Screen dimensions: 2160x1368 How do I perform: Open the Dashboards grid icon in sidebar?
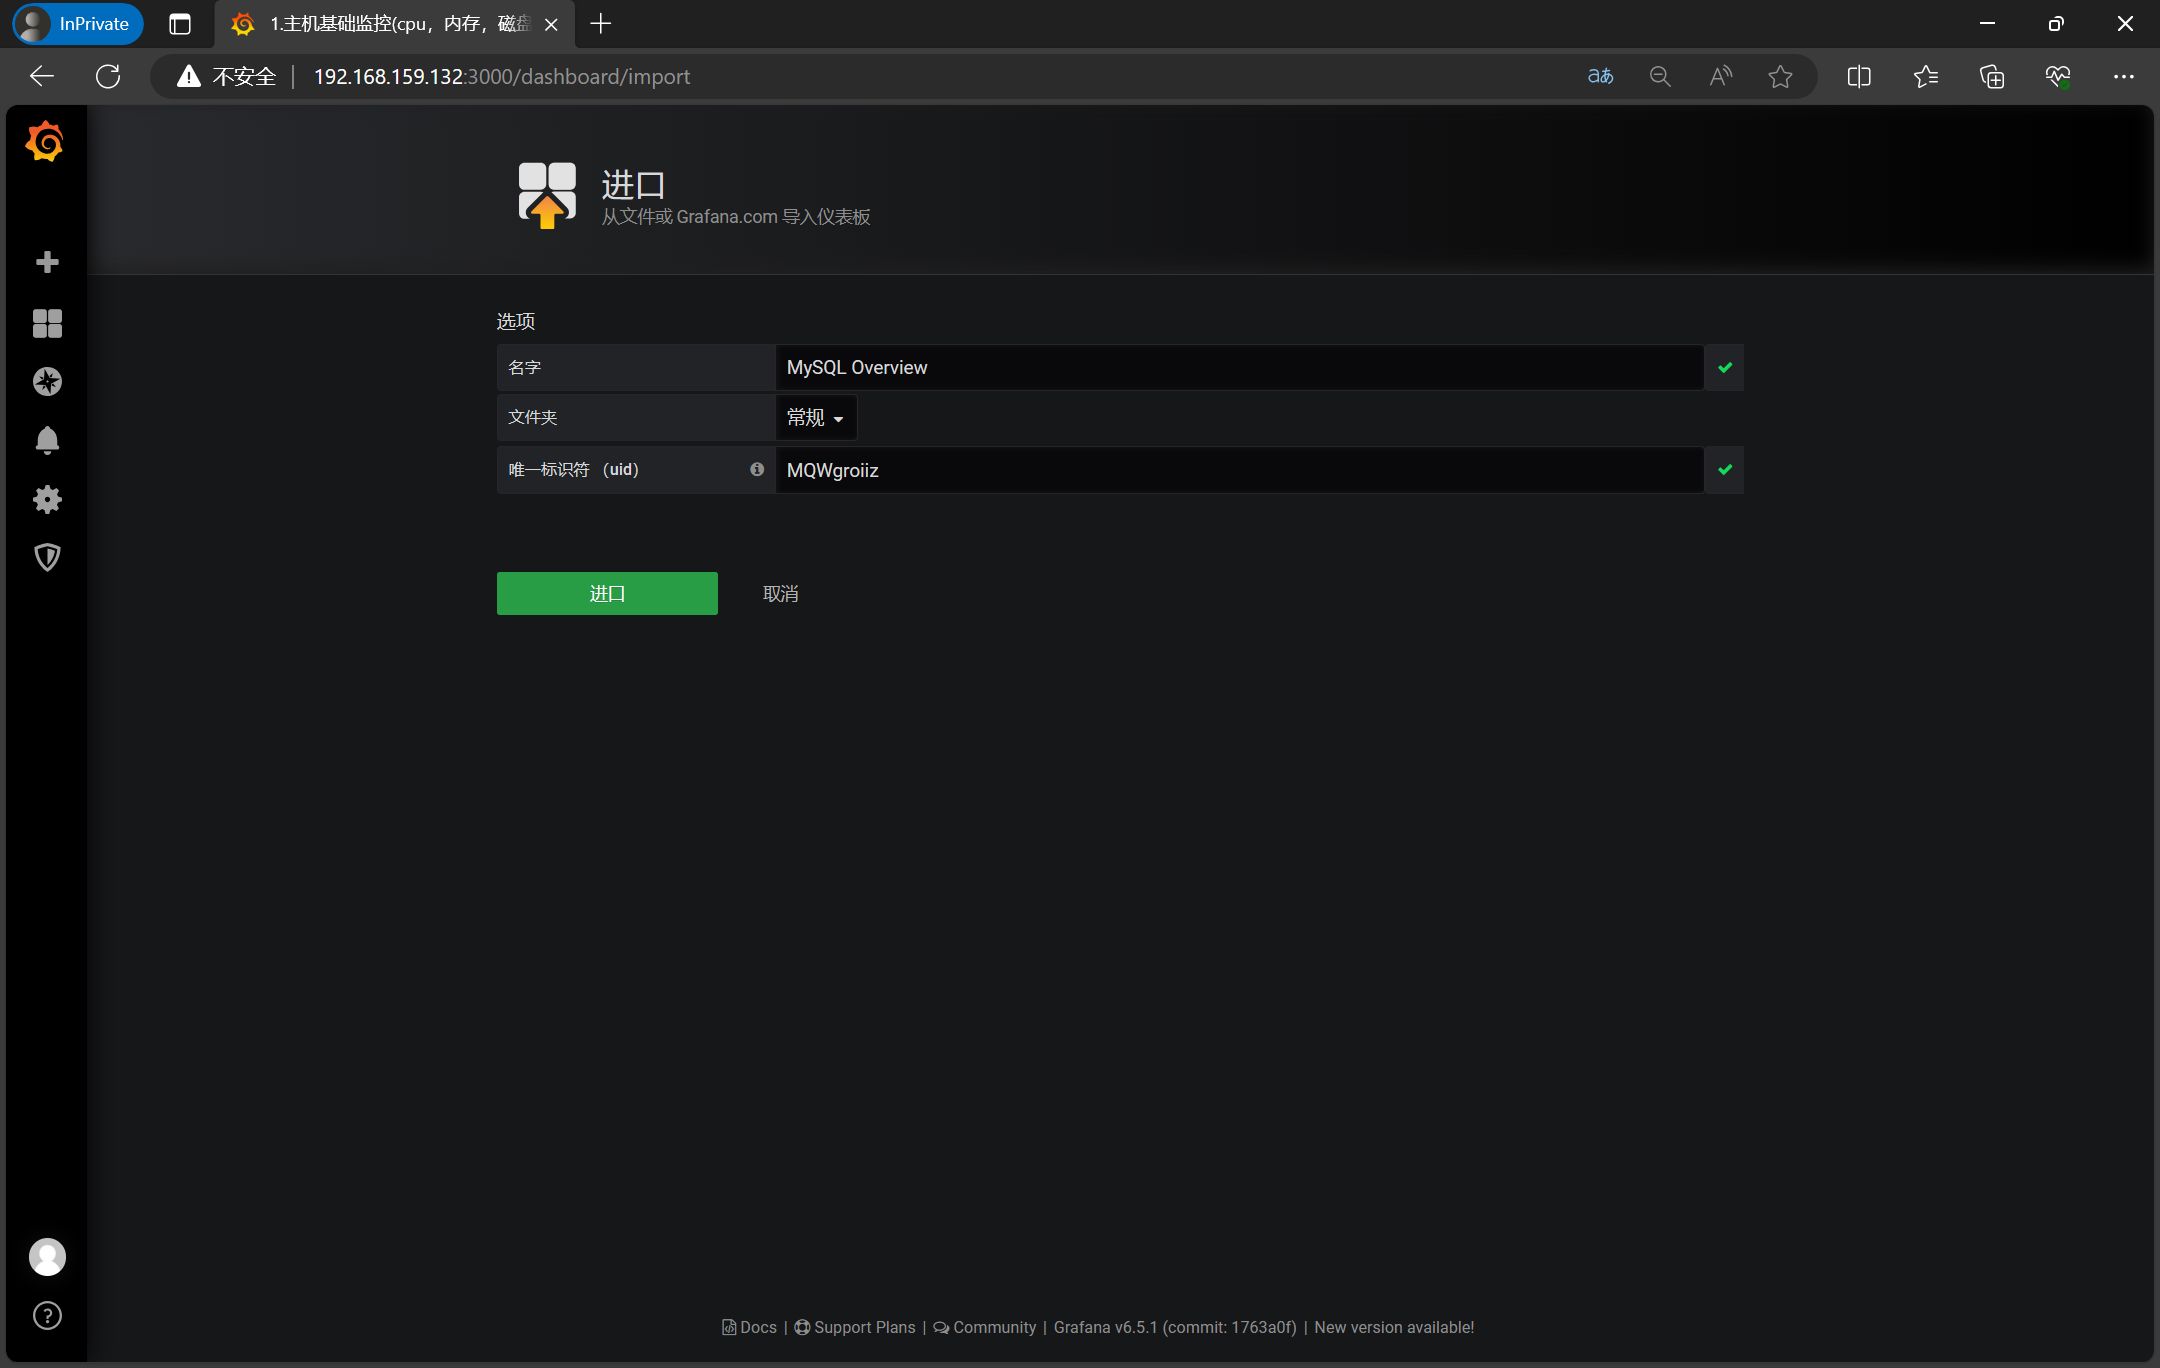(47, 323)
